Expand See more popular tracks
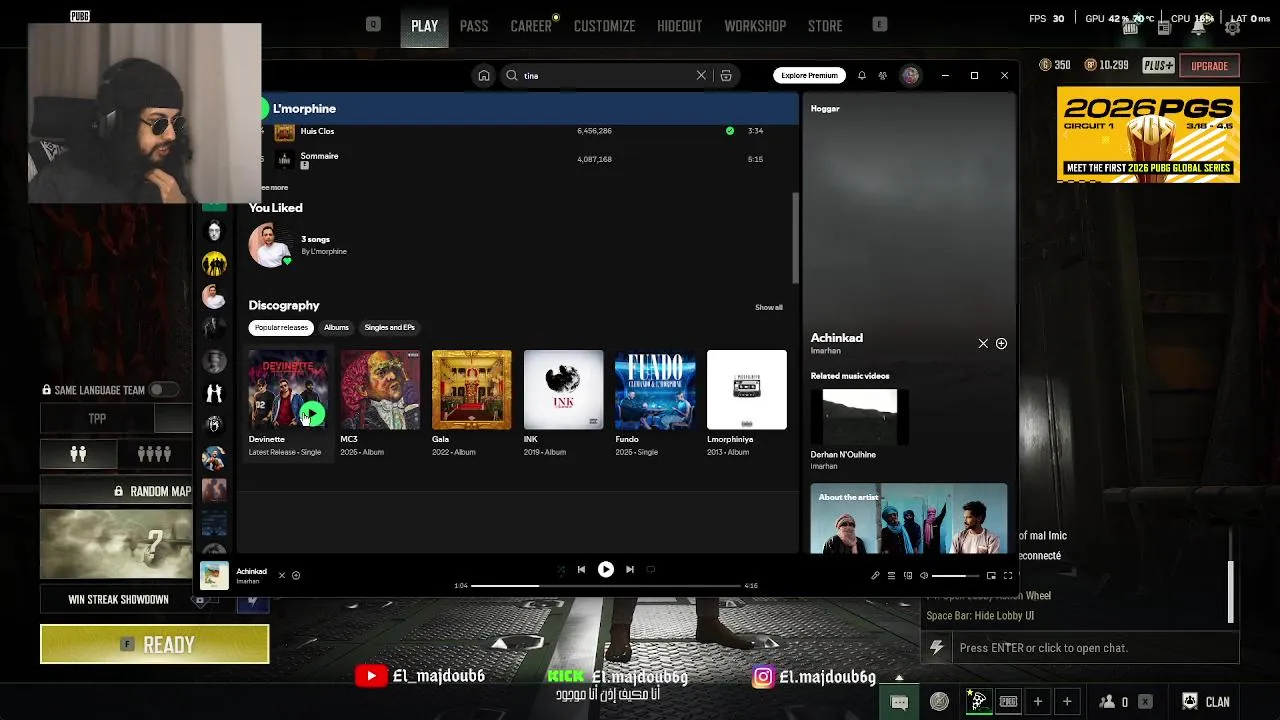 pos(274,187)
